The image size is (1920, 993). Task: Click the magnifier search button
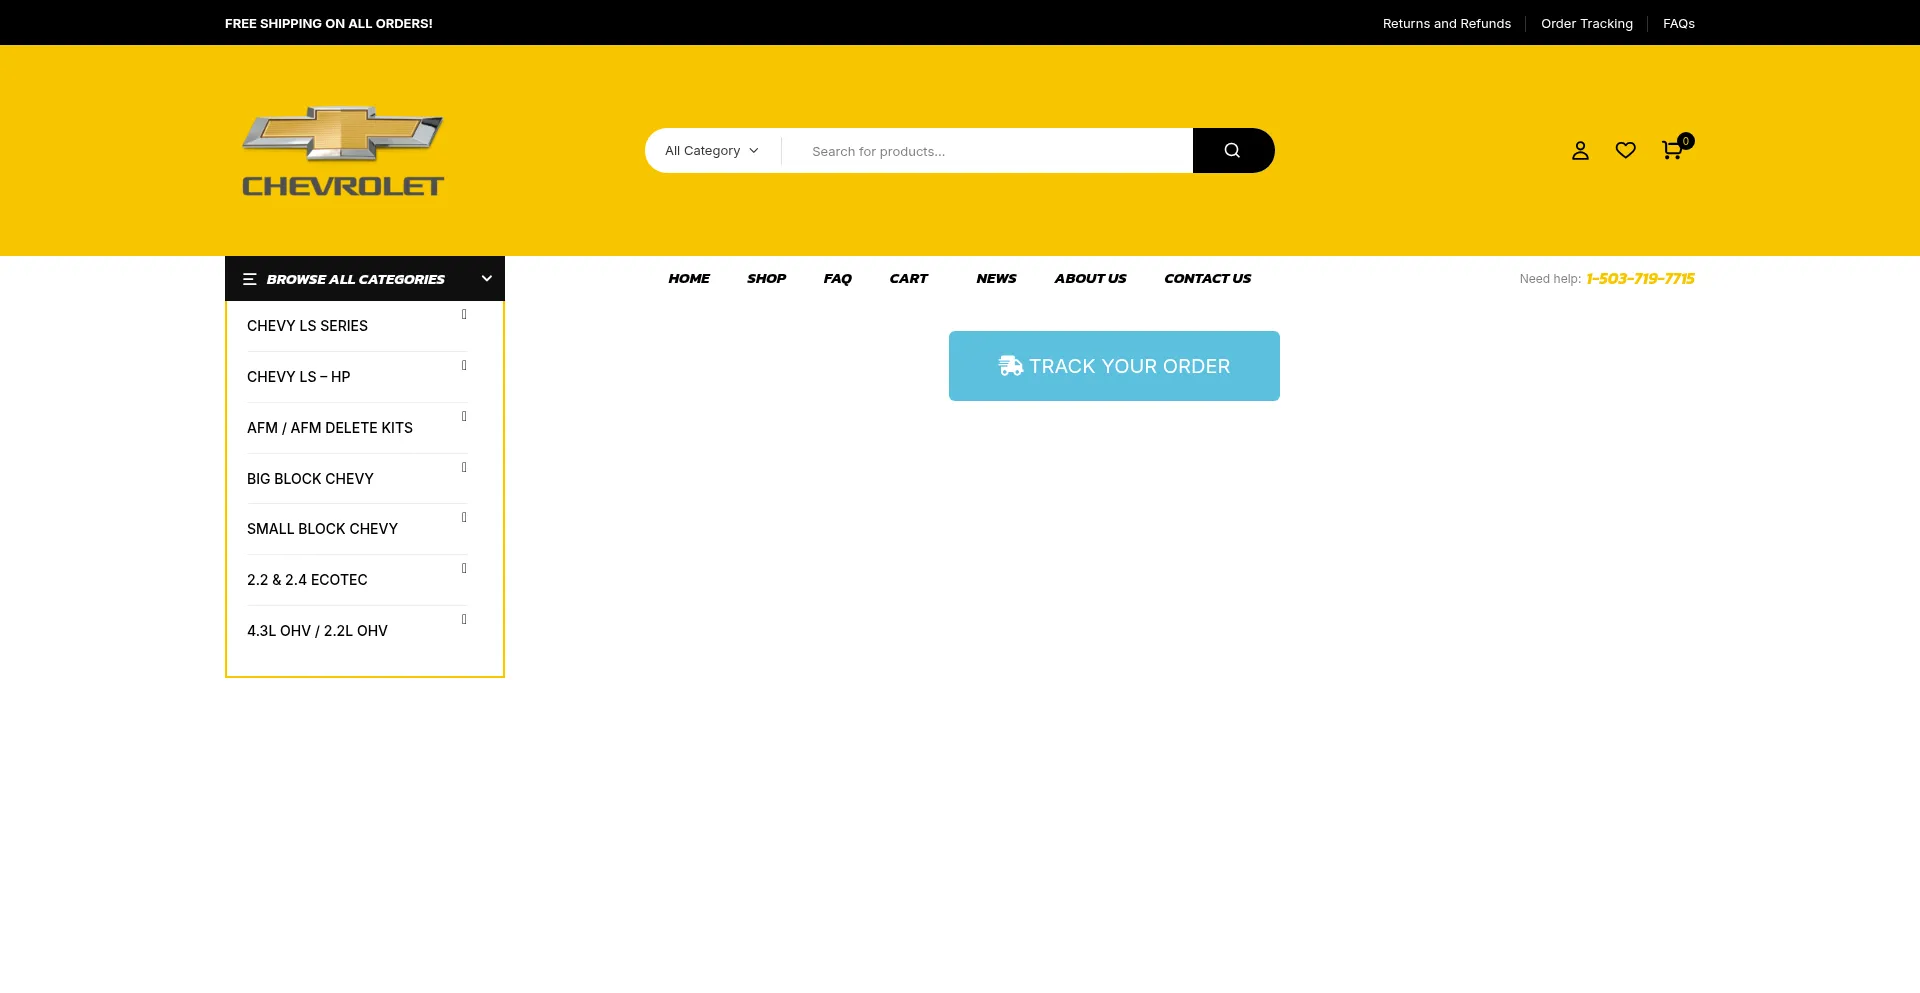tap(1232, 151)
